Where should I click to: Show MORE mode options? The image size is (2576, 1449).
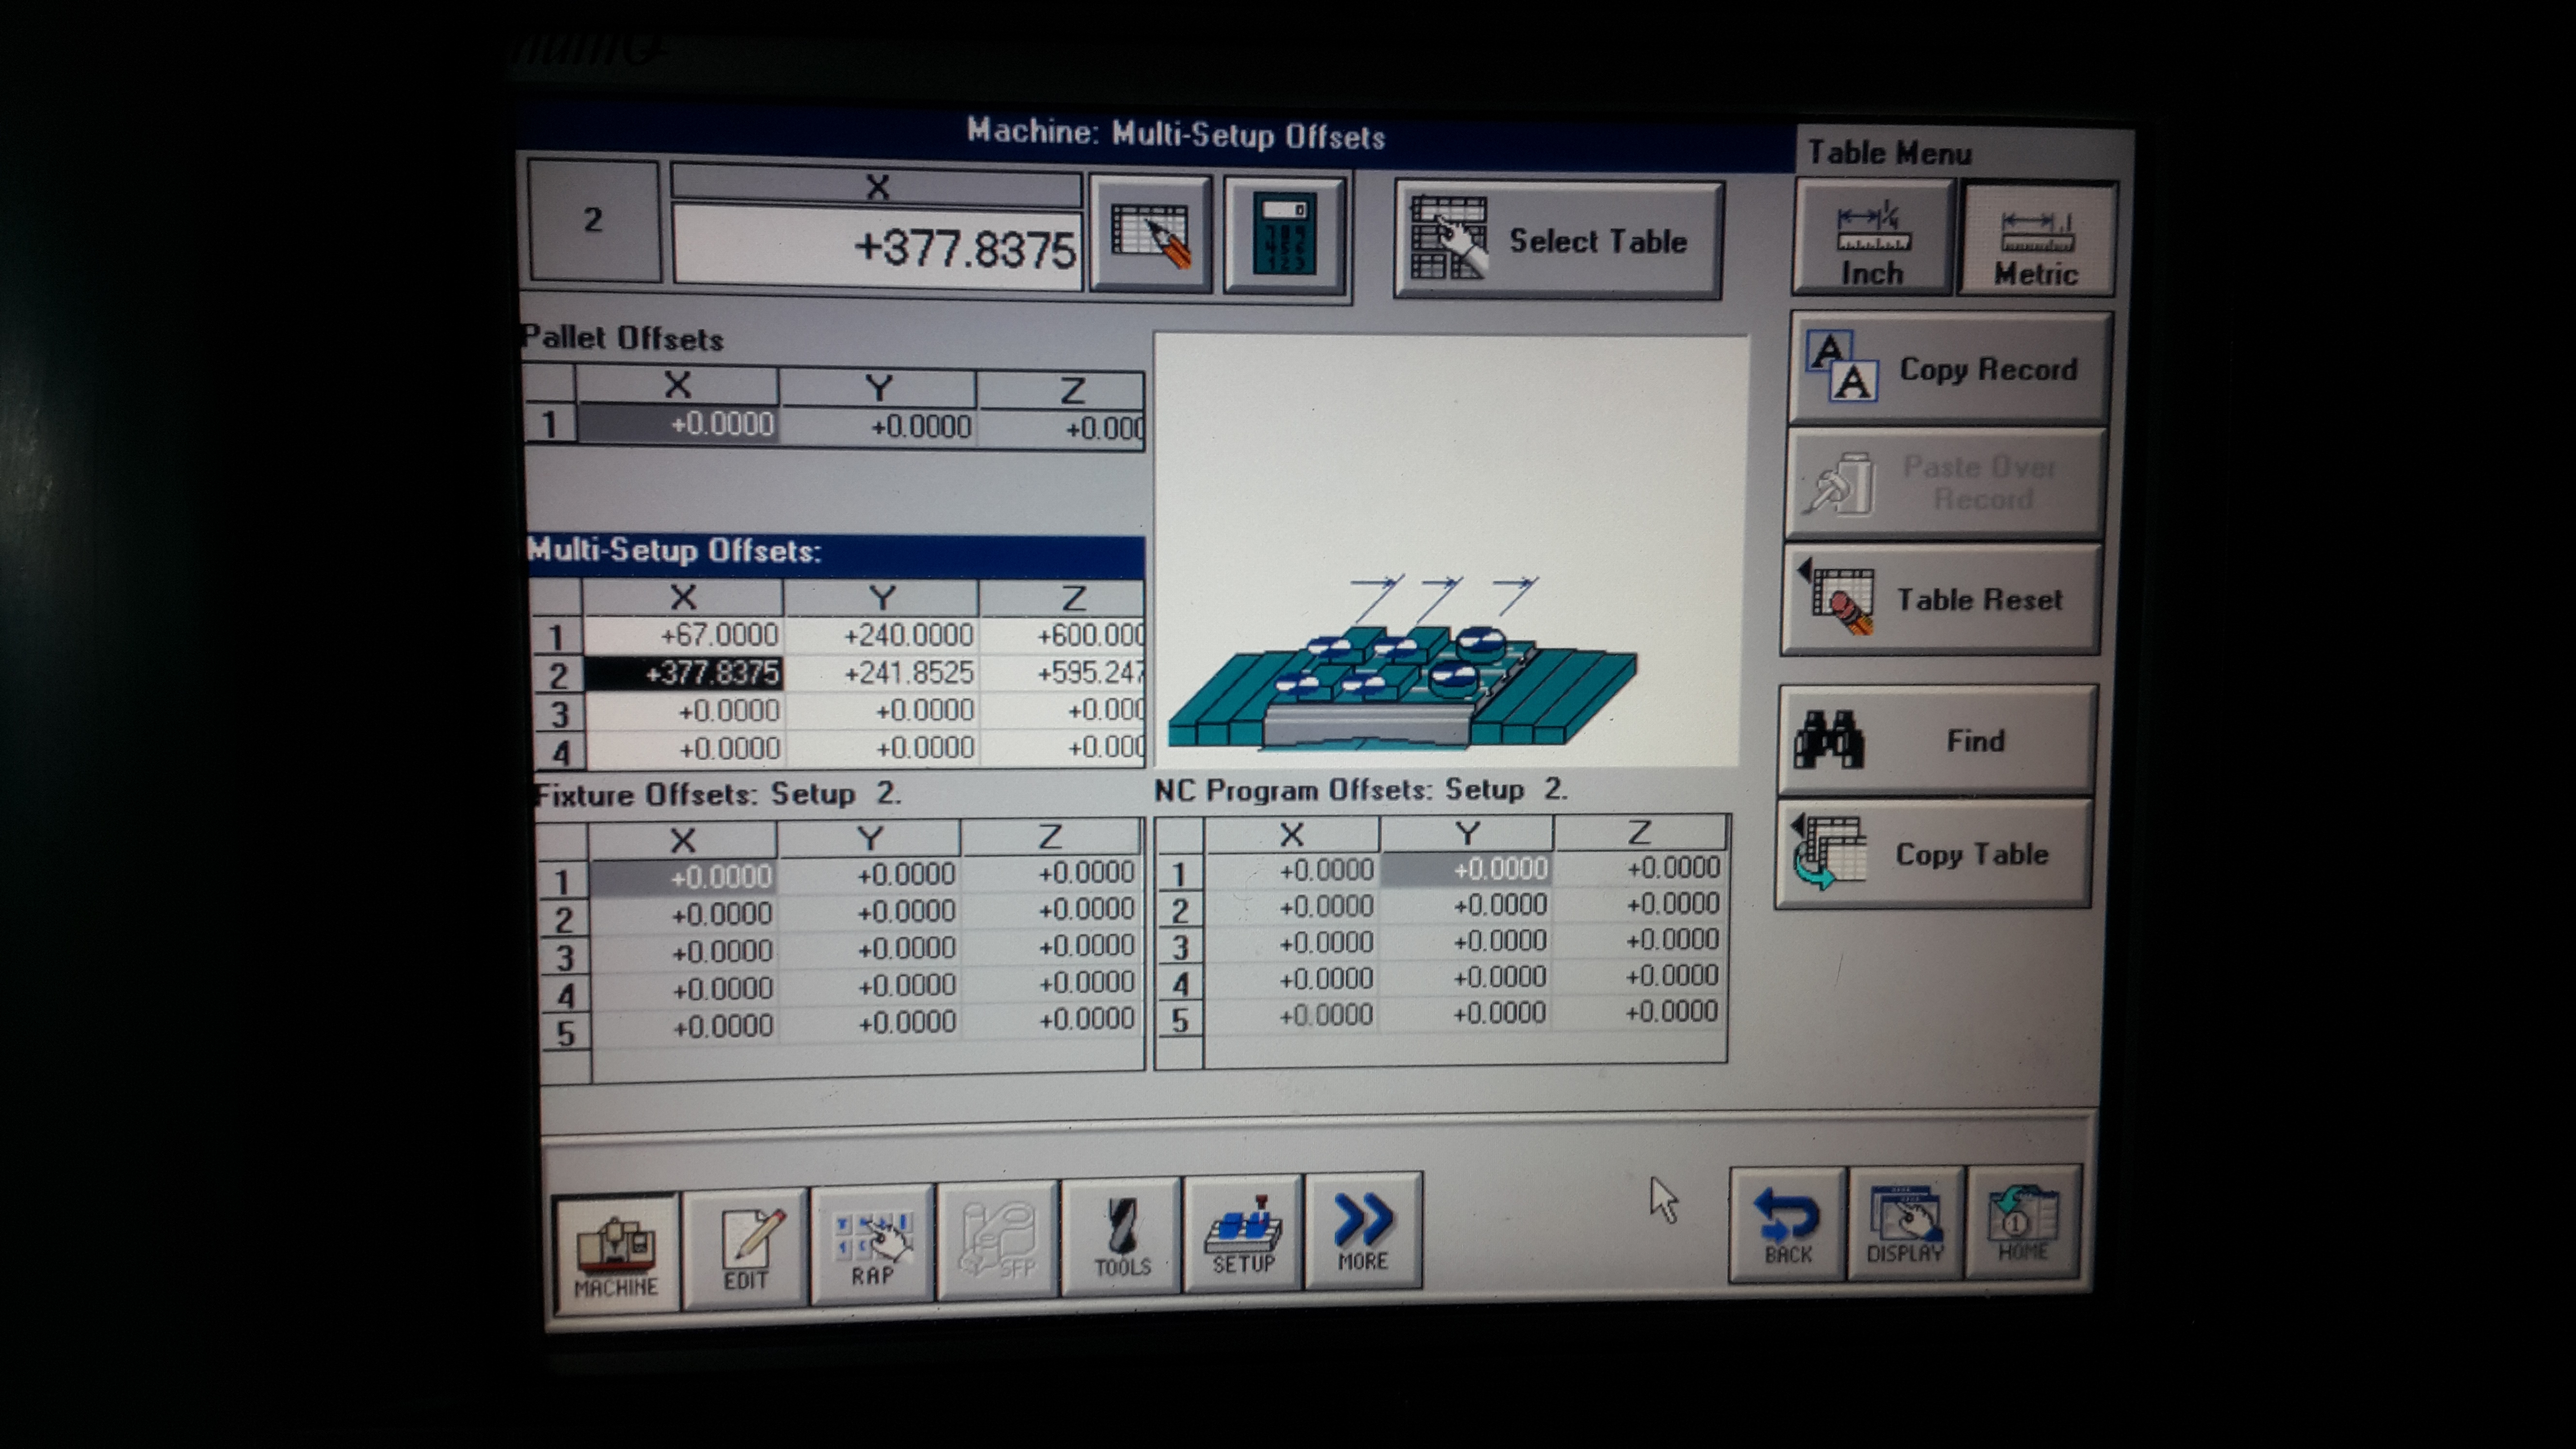(1363, 1231)
